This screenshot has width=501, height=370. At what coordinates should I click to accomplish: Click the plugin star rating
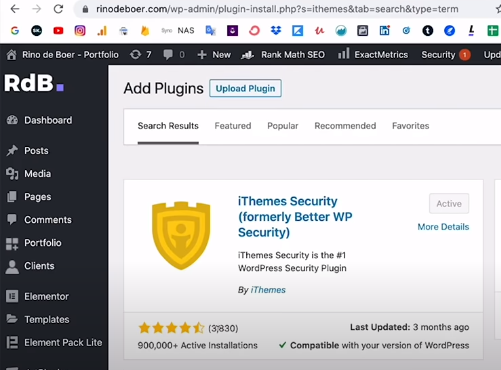coord(171,328)
